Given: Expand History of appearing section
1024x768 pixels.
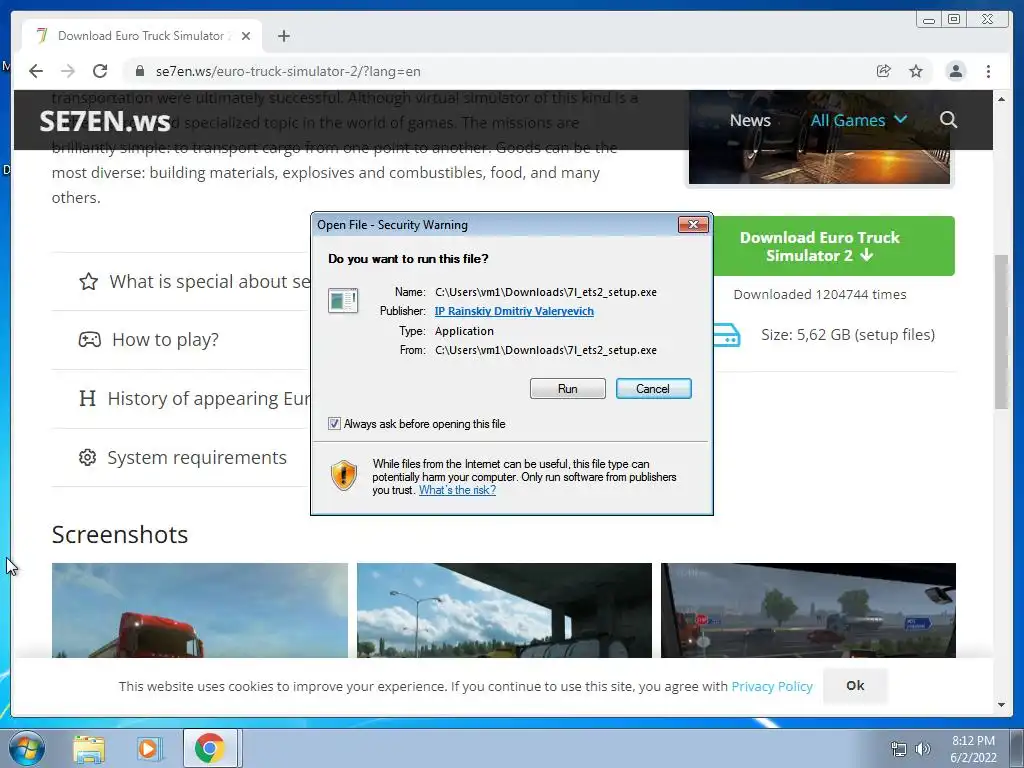Looking at the screenshot, I should [x=181, y=398].
